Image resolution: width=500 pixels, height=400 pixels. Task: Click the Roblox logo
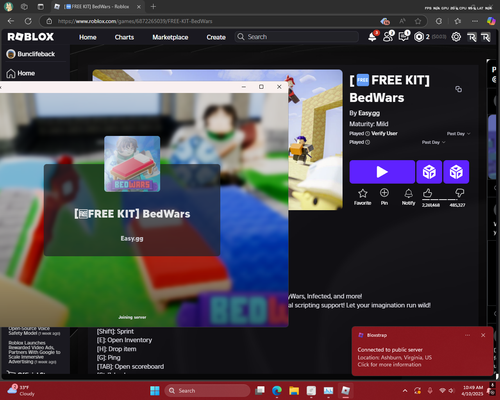point(31,37)
